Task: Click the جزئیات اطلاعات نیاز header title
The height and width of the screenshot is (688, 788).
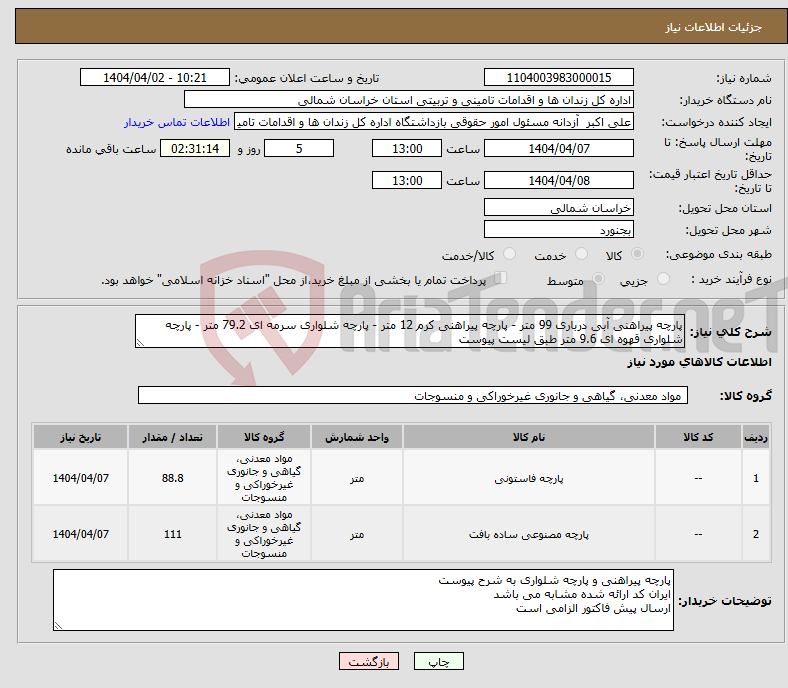Action: (x=713, y=27)
